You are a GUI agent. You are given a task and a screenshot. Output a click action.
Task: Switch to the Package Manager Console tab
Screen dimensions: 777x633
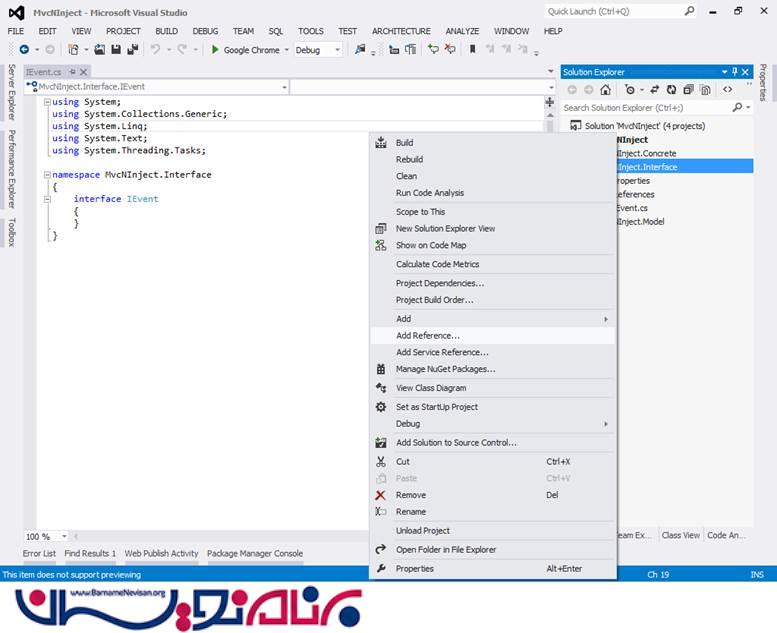tap(254, 553)
